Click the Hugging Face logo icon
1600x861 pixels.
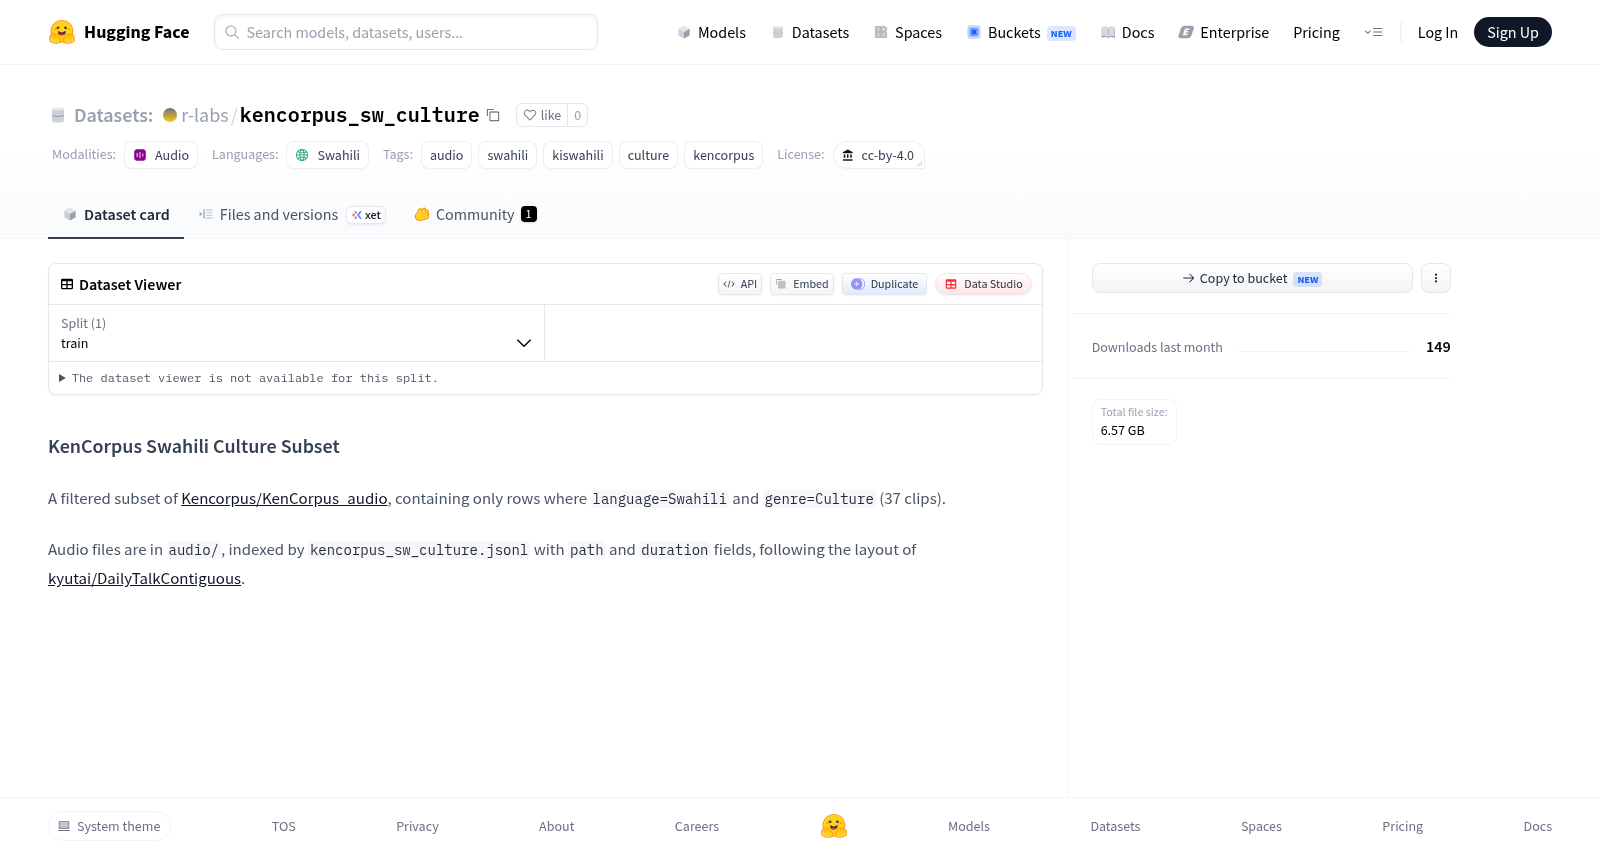click(62, 32)
